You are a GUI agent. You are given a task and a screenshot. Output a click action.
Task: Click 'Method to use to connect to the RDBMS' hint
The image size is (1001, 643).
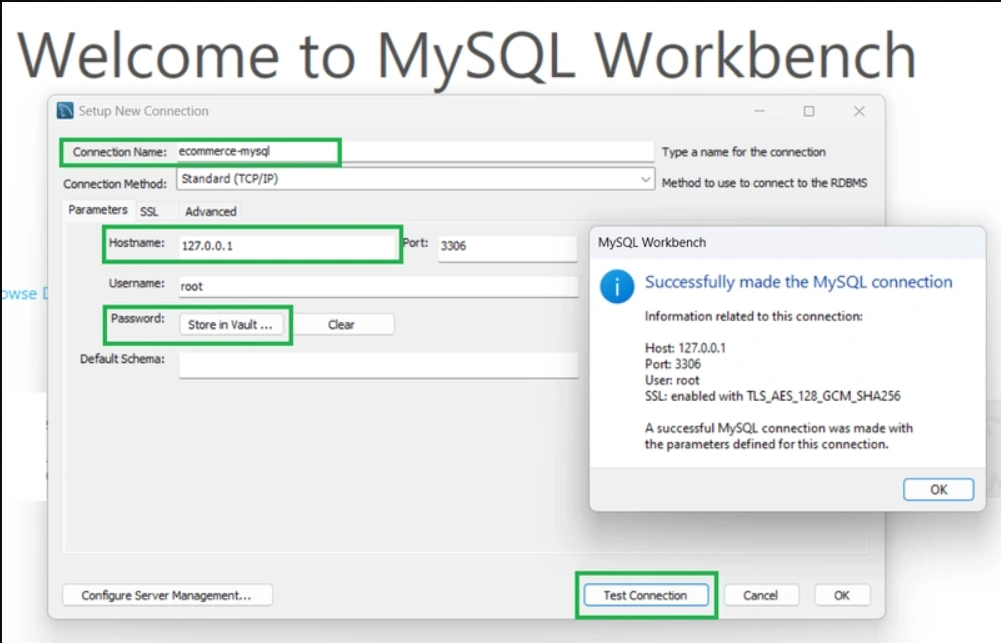(x=764, y=183)
